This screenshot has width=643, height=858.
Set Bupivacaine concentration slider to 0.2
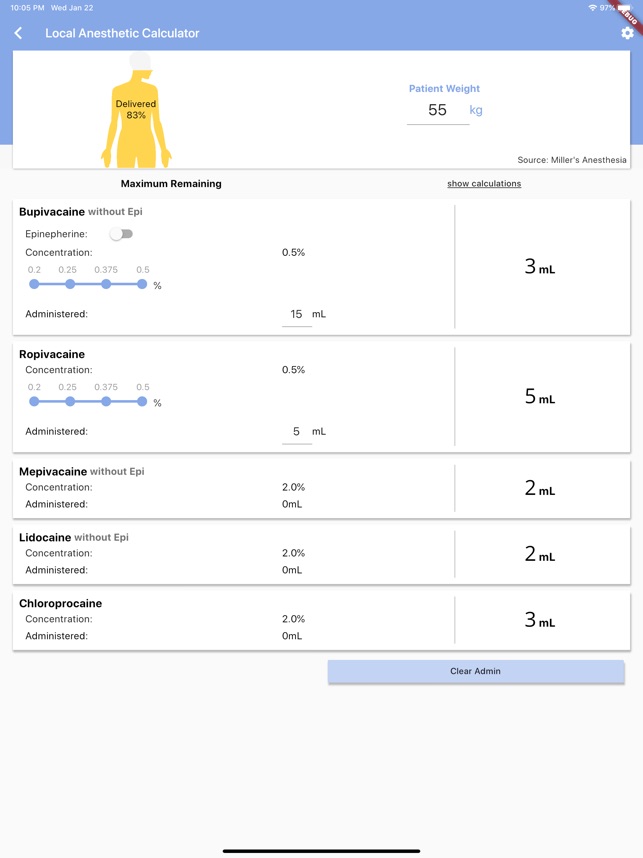point(34,284)
